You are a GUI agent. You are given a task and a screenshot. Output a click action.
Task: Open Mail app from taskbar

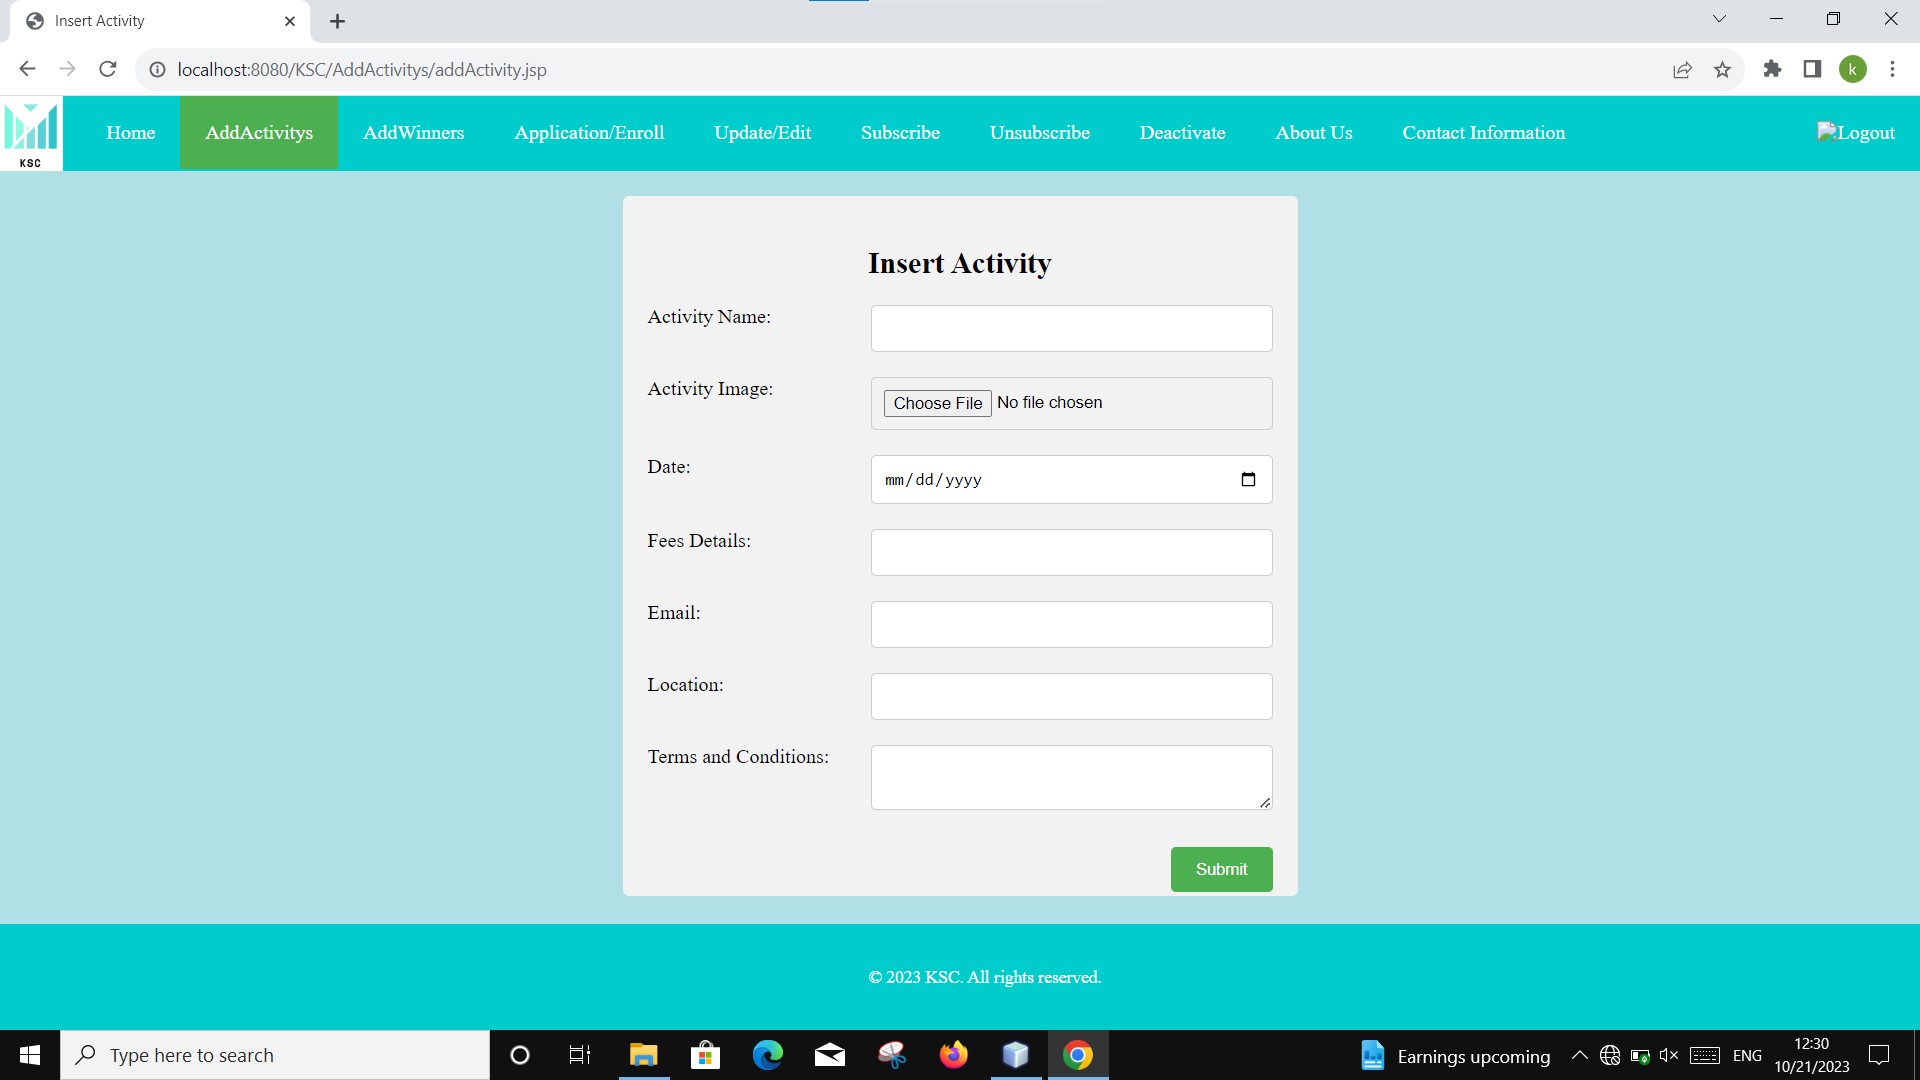(829, 1055)
